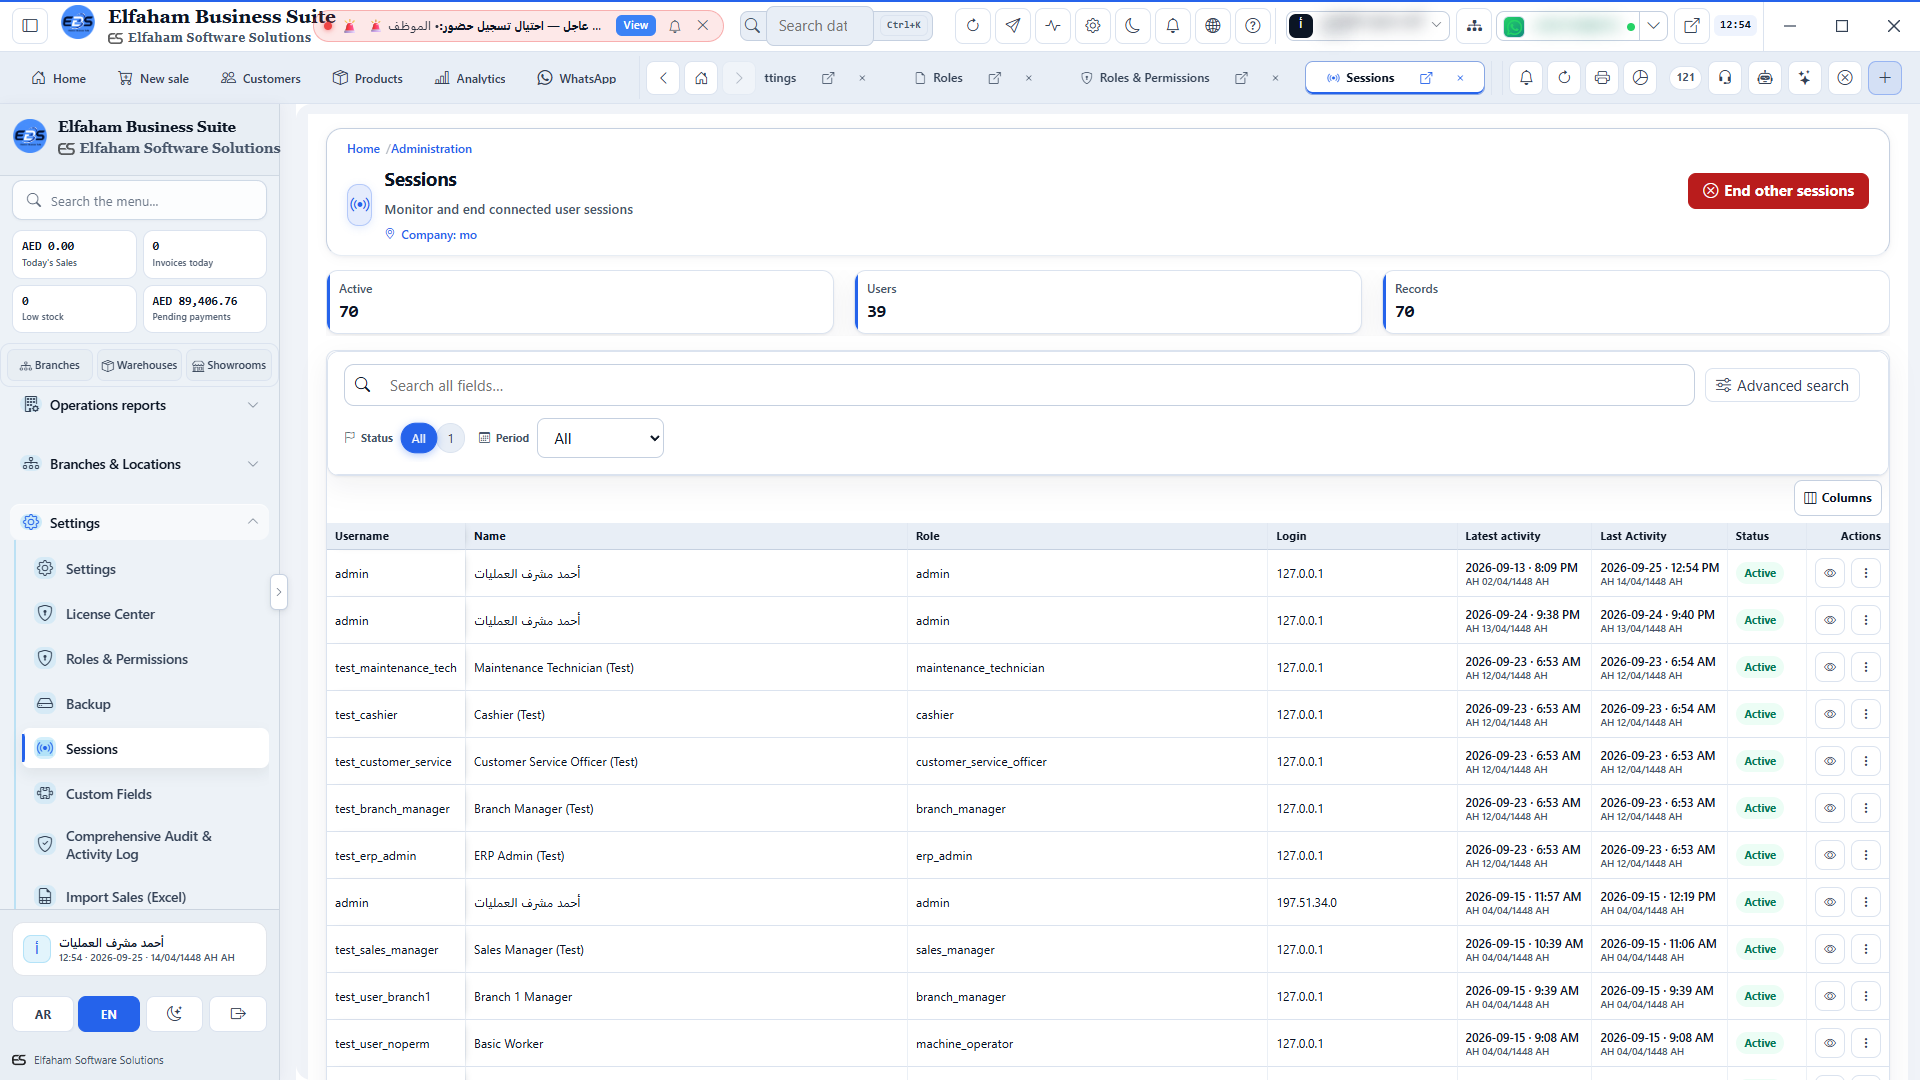Click the Search the menu input
This screenshot has height=1080, width=1920.
click(140, 201)
